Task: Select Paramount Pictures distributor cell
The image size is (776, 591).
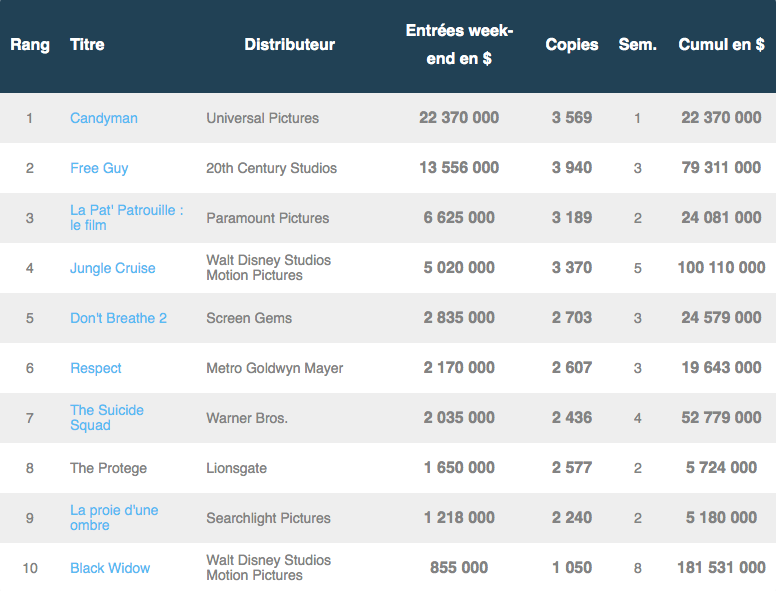Action: 267,218
